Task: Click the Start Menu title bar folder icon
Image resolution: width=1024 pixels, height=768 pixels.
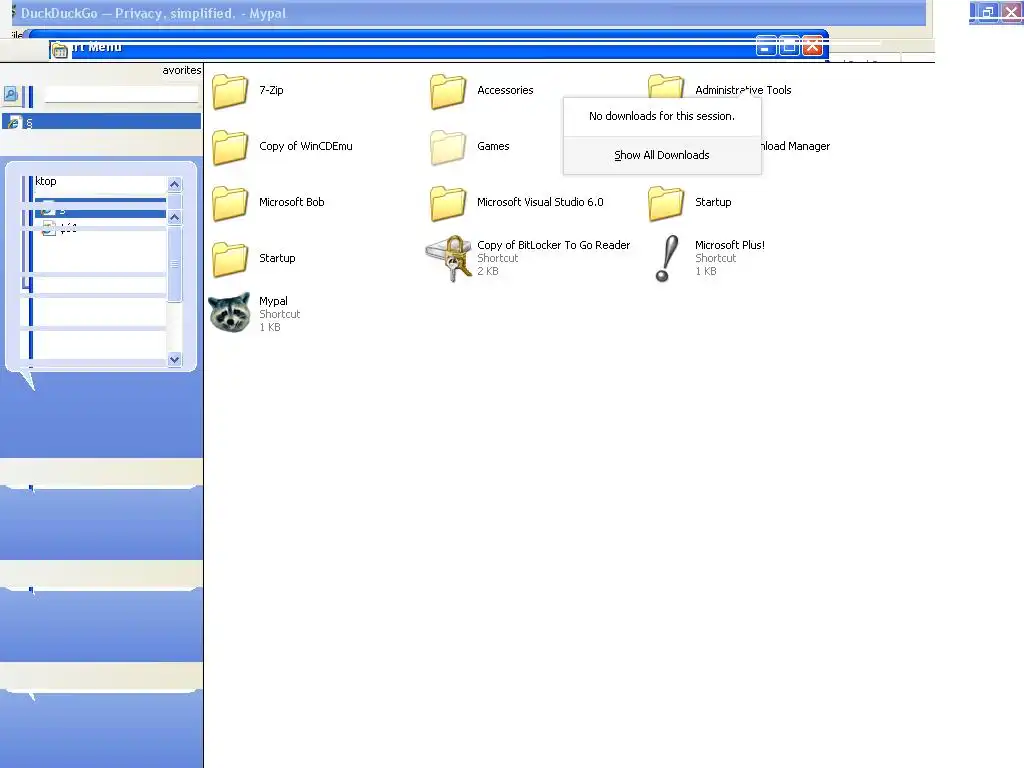Action: tap(59, 50)
